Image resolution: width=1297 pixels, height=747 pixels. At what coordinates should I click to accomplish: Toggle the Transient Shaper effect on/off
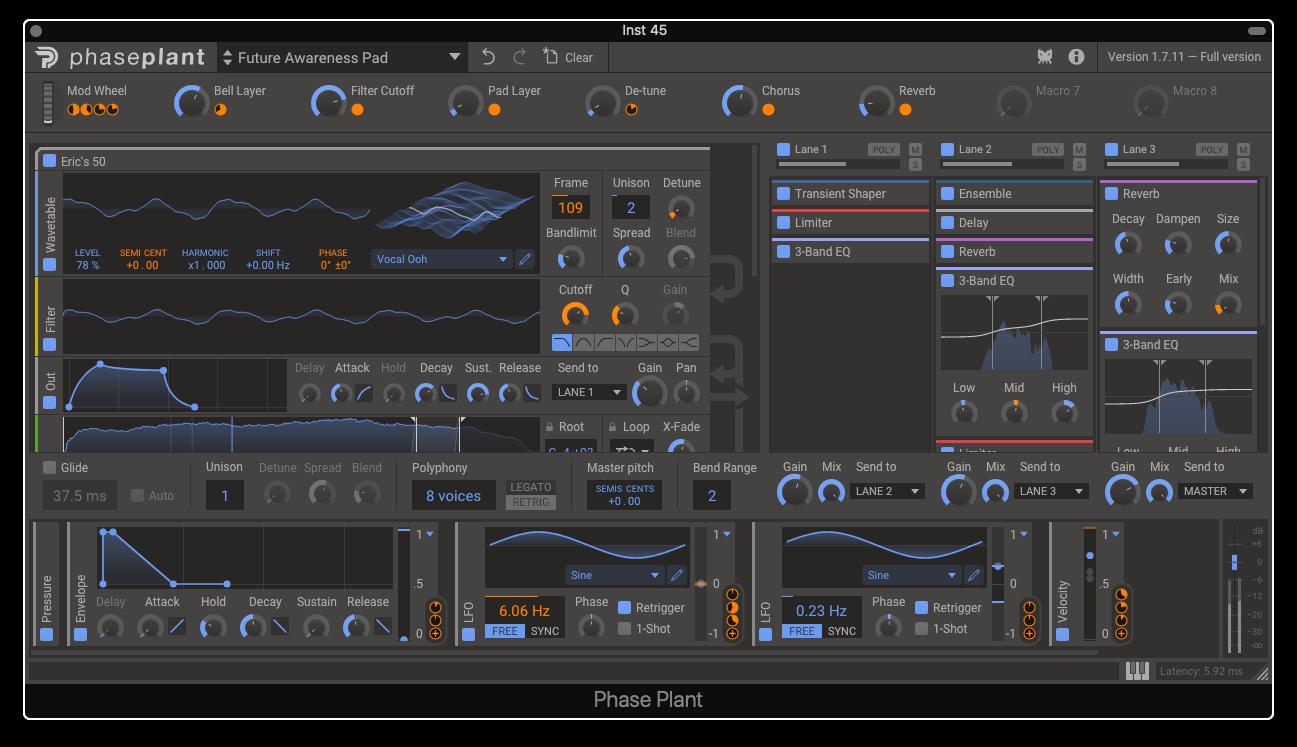[783, 194]
